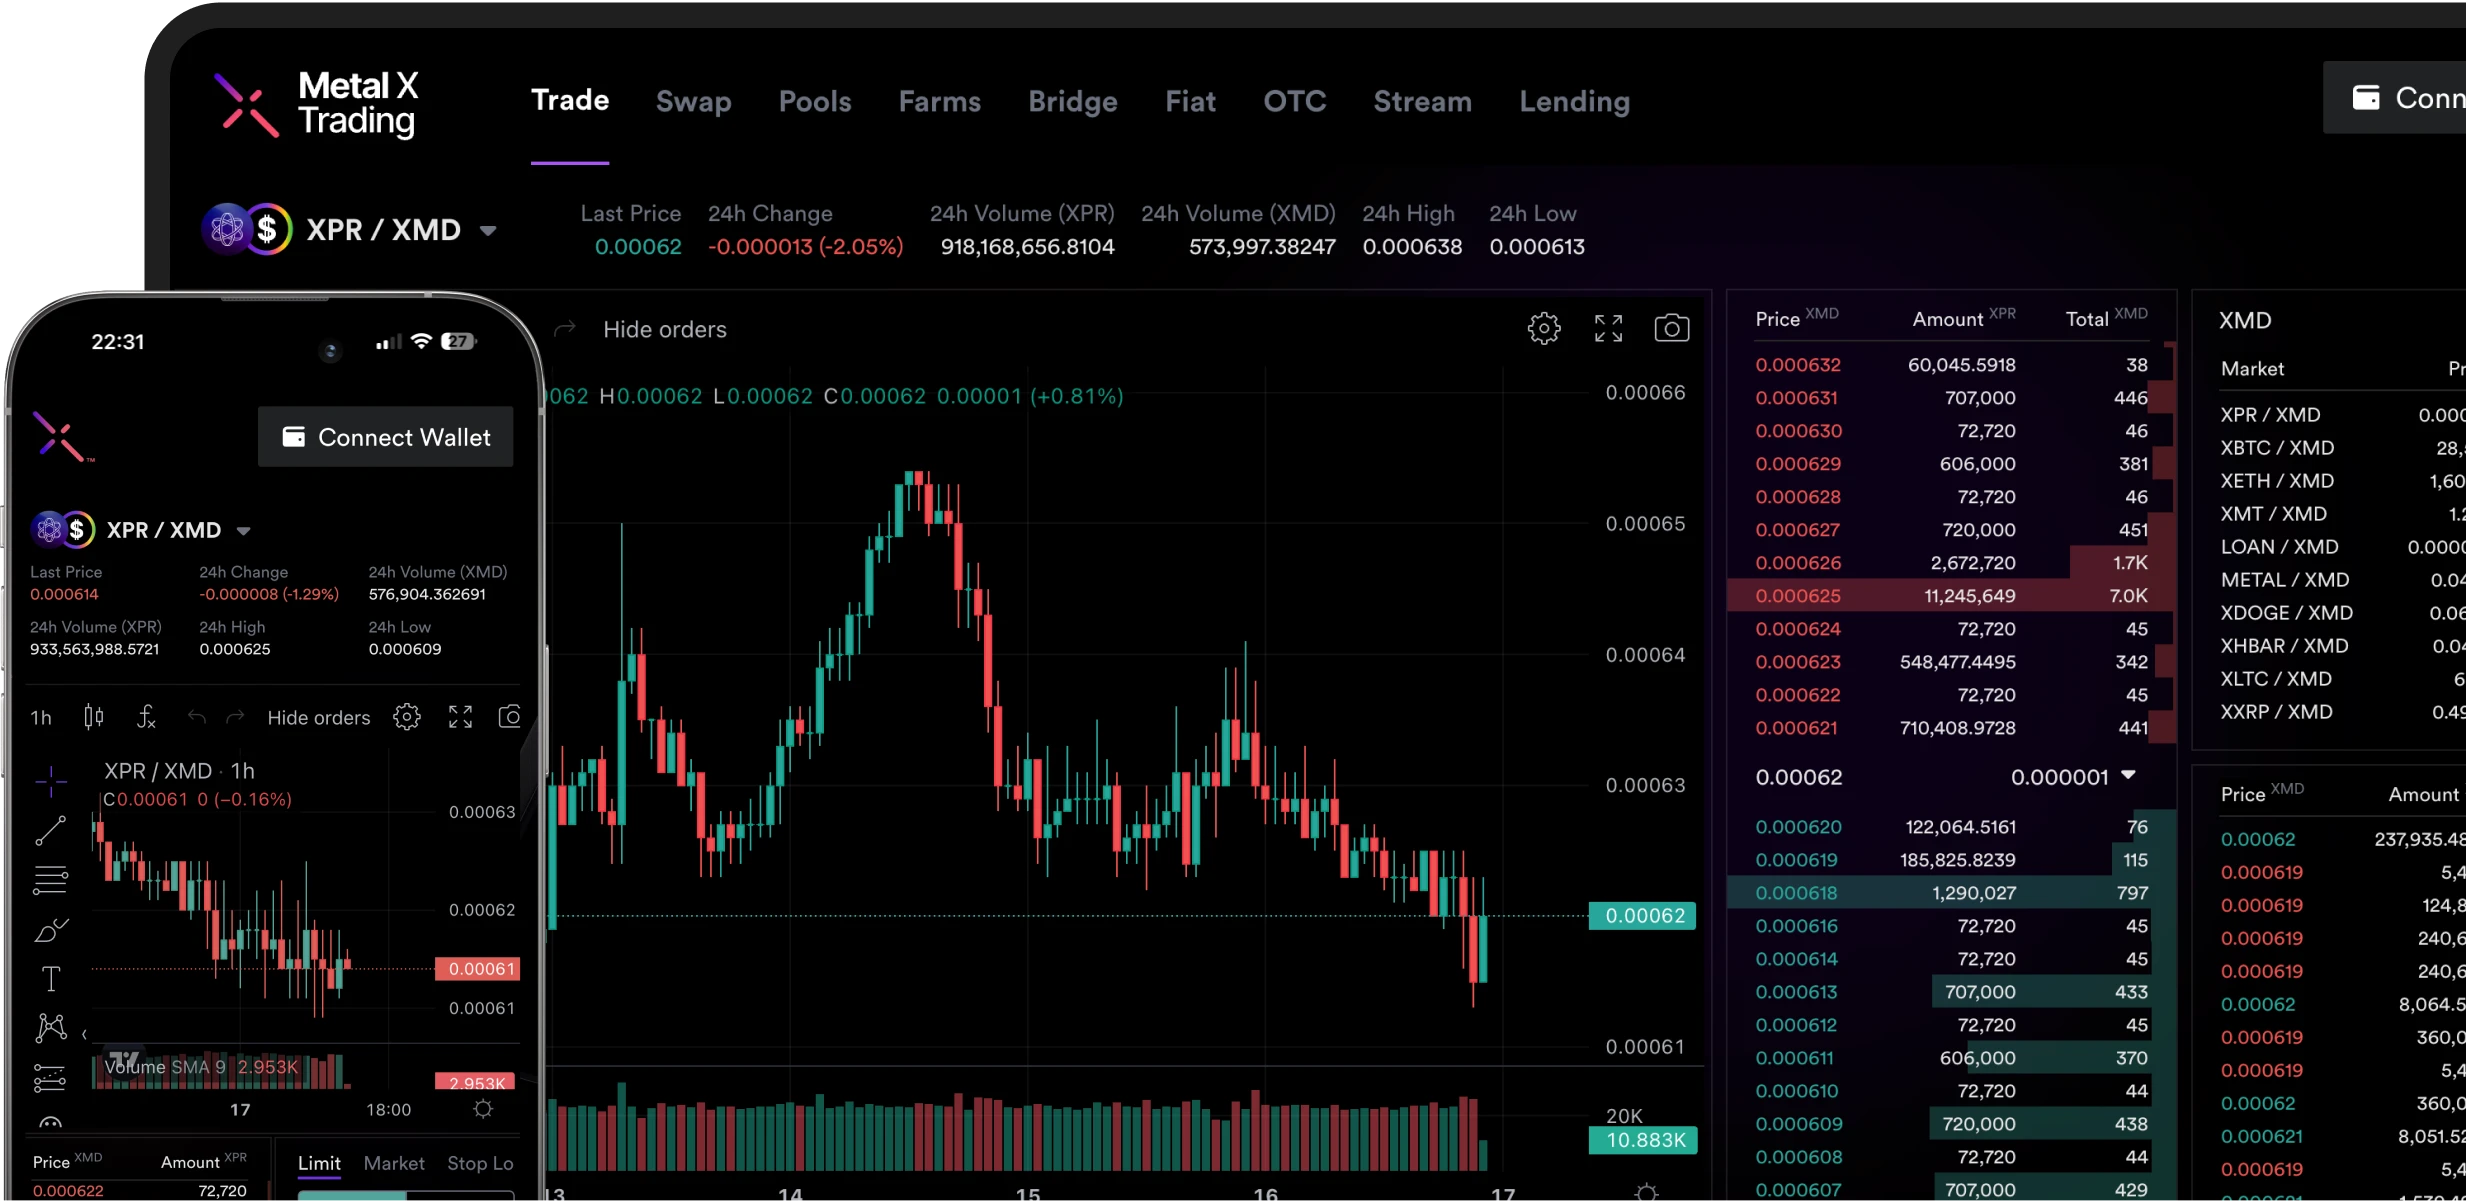Tap fullscreen icon on phone chart toolbar
The image size is (2466, 1201).
click(460, 716)
